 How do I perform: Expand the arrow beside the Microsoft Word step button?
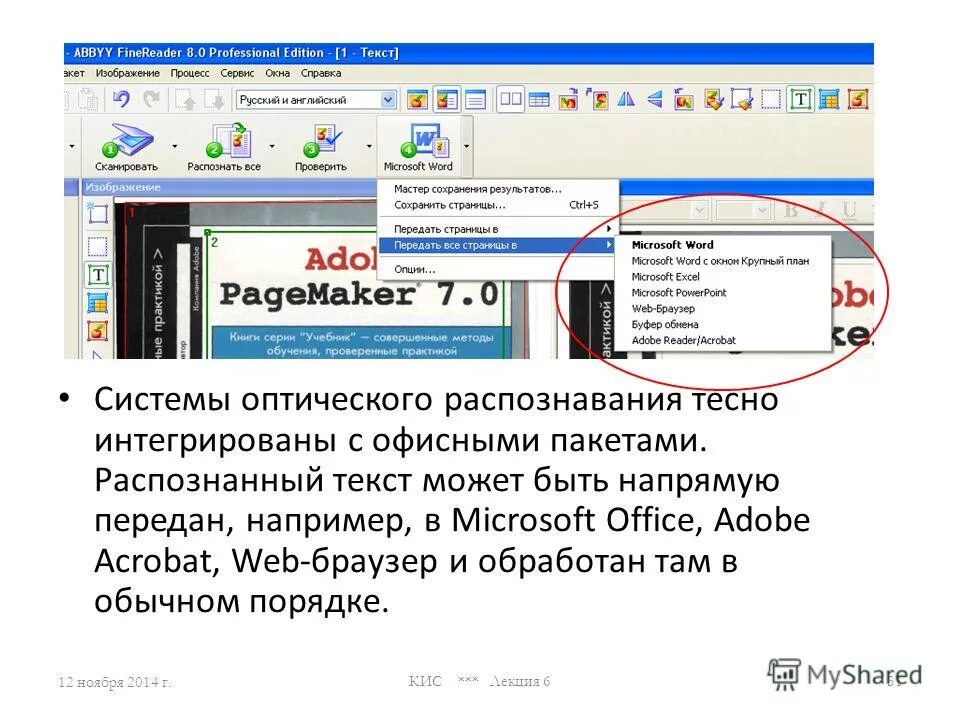pos(467,146)
